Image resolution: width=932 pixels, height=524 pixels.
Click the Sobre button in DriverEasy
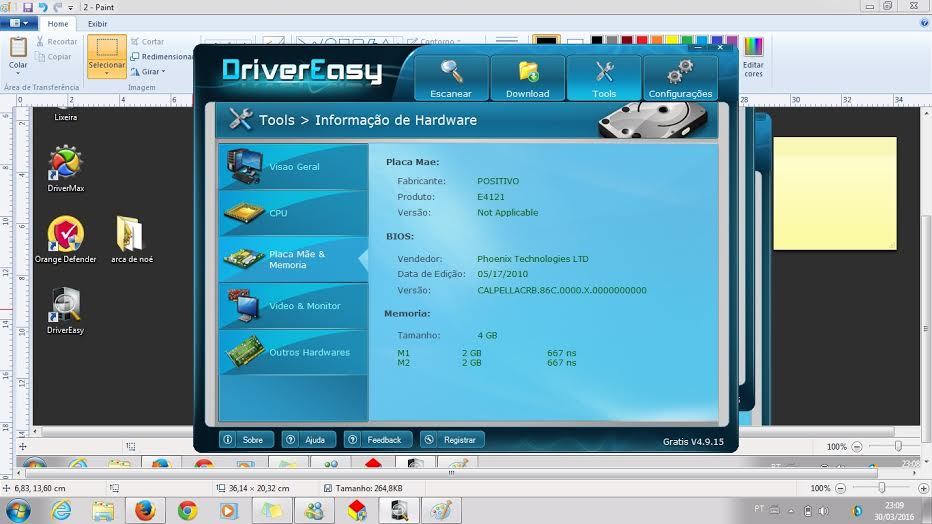coord(246,440)
